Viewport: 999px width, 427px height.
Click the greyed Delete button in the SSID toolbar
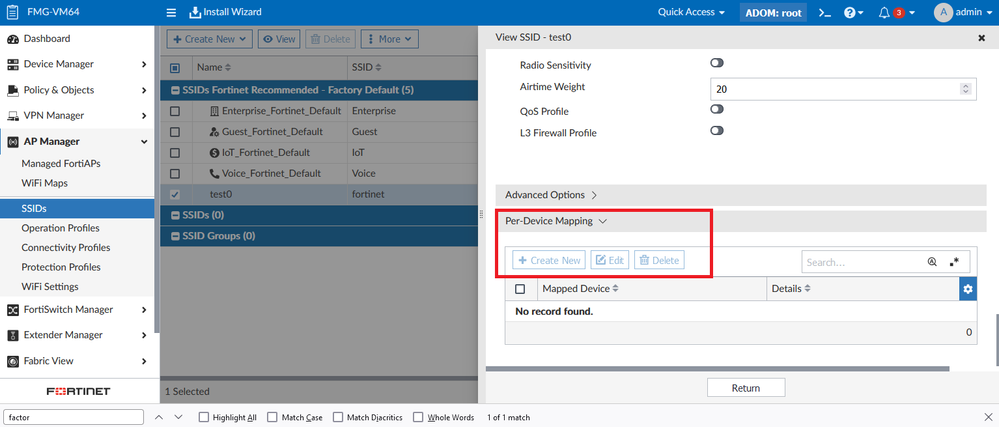click(x=330, y=39)
